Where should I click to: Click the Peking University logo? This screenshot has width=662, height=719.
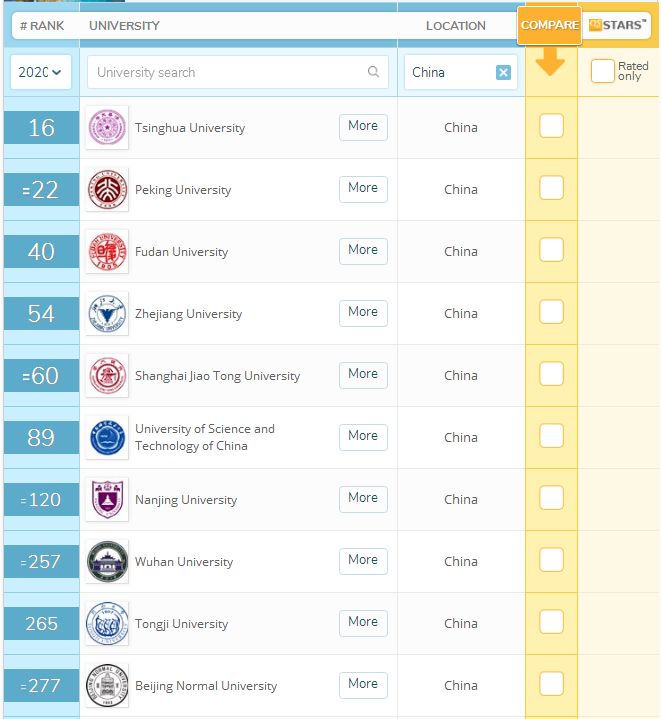coord(107,189)
